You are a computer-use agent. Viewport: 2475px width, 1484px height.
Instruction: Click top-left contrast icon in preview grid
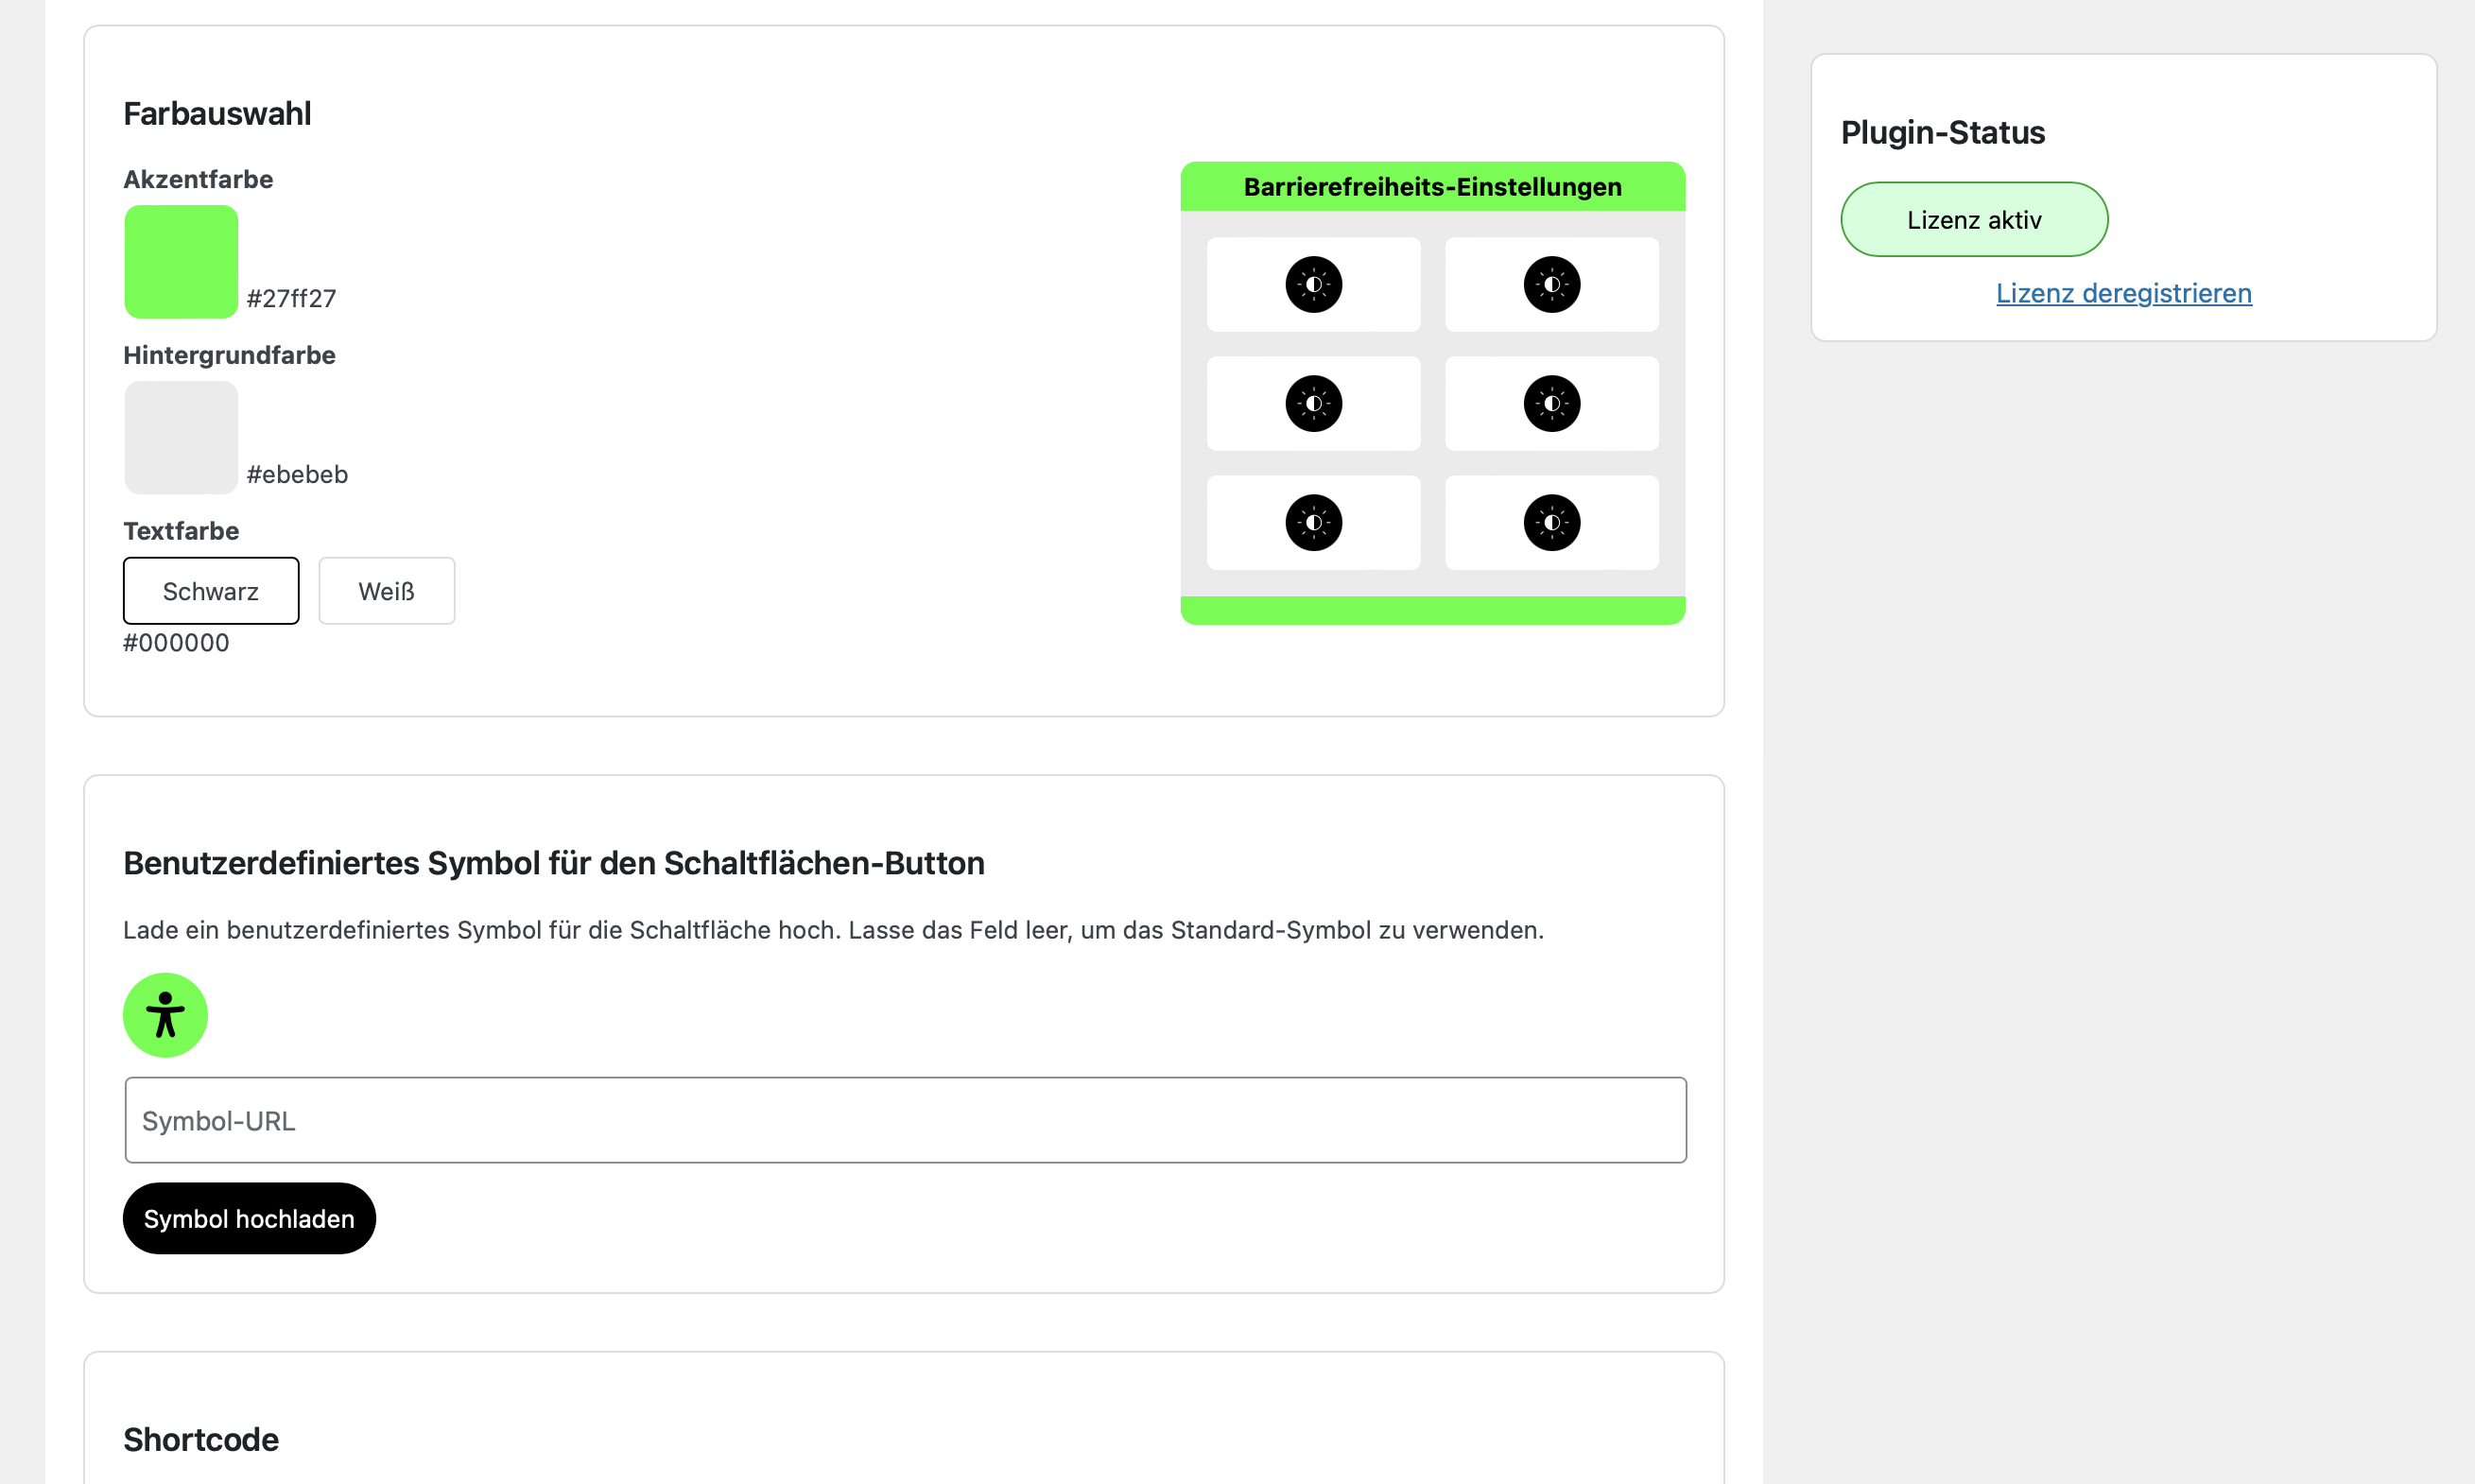1313,285
